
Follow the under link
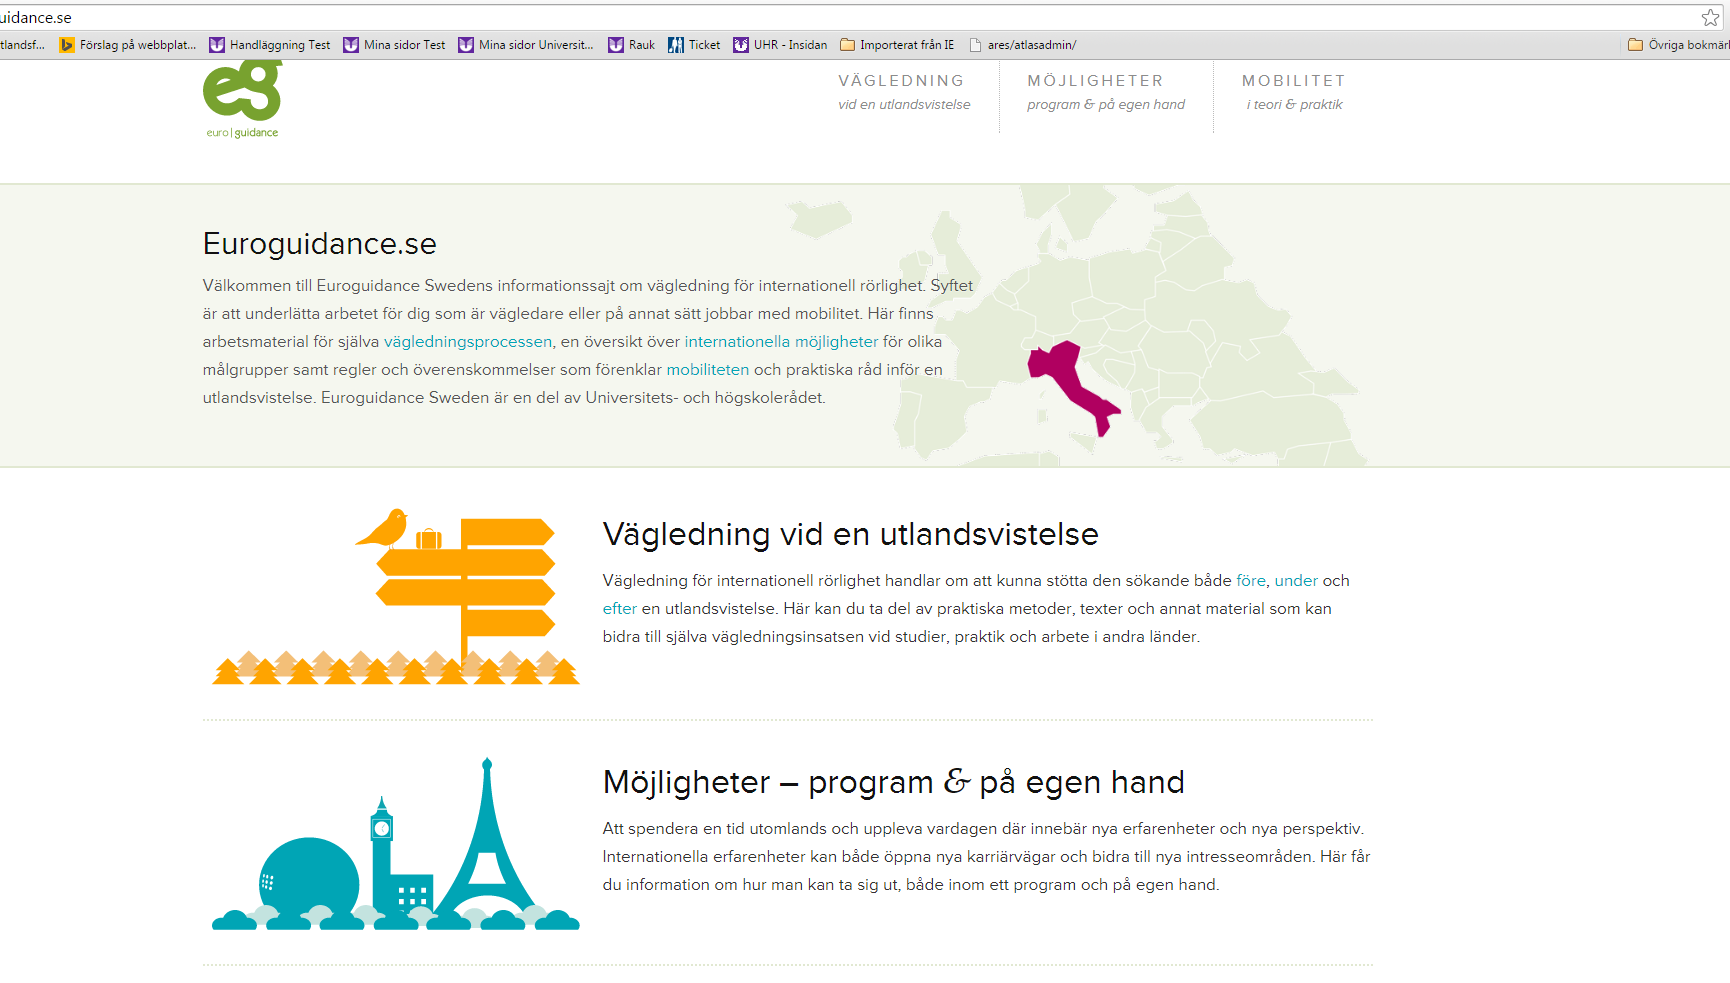tap(1296, 581)
